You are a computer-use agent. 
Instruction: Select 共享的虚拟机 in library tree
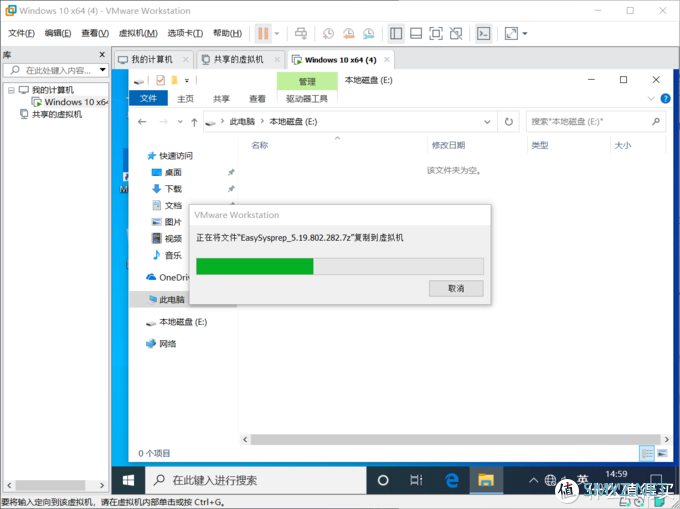coord(51,114)
